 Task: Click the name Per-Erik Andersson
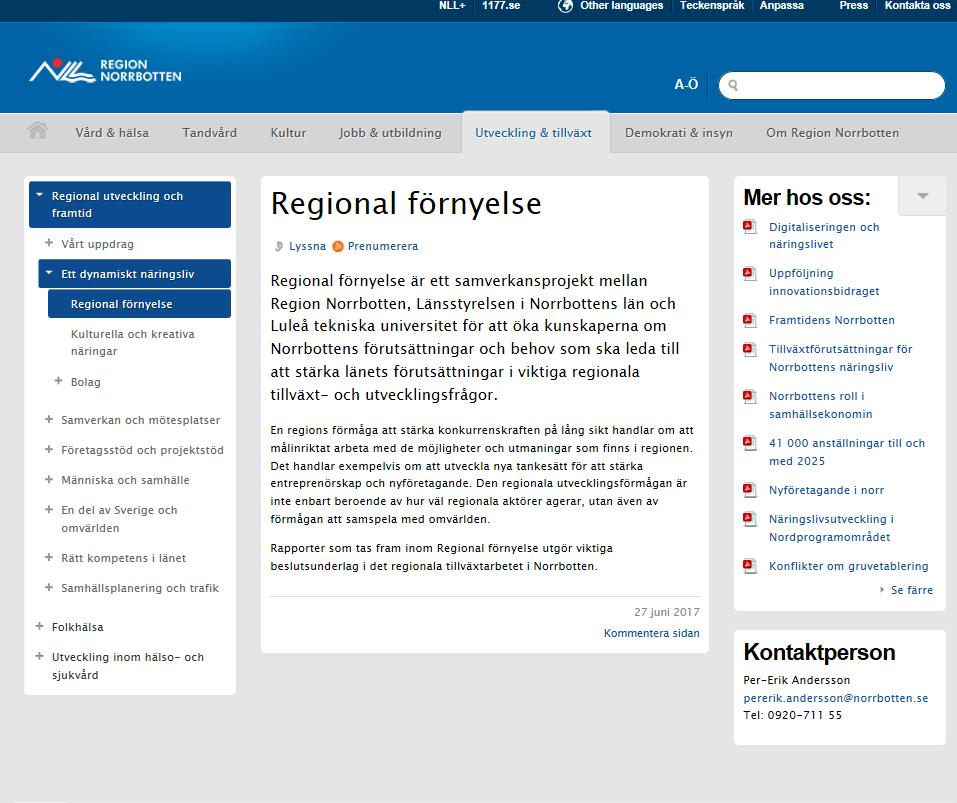(x=796, y=680)
